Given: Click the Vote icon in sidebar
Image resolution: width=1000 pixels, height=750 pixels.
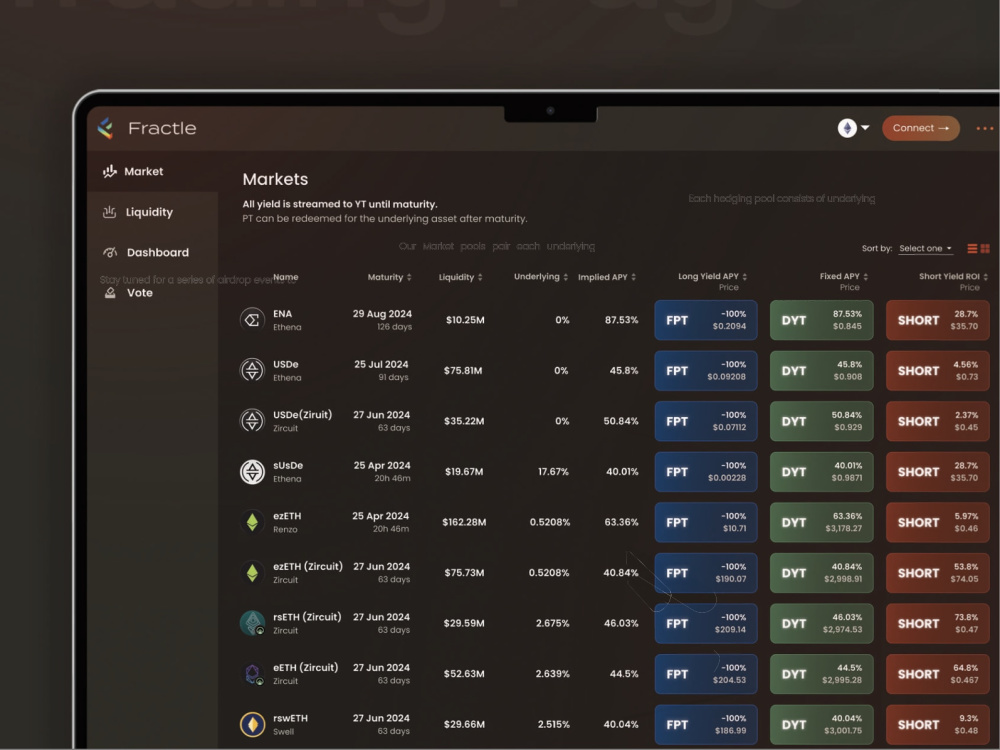Looking at the screenshot, I should point(110,293).
